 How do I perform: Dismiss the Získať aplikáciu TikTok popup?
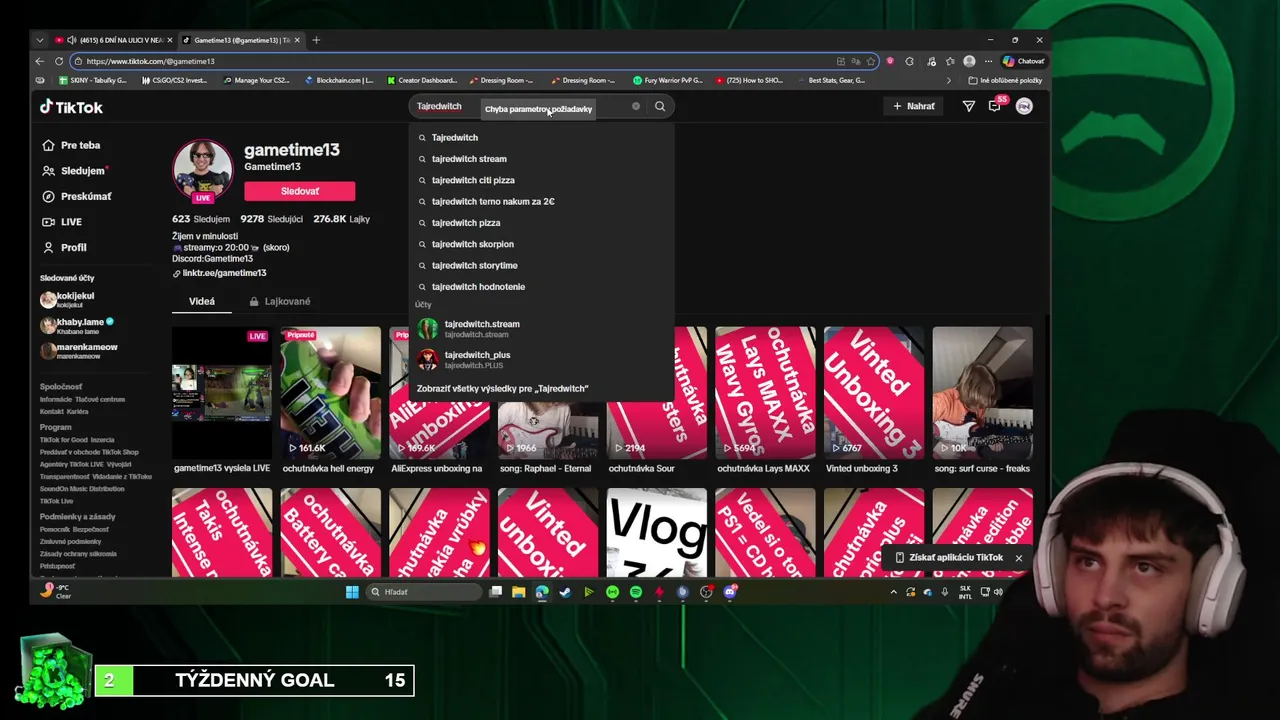[1019, 558]
